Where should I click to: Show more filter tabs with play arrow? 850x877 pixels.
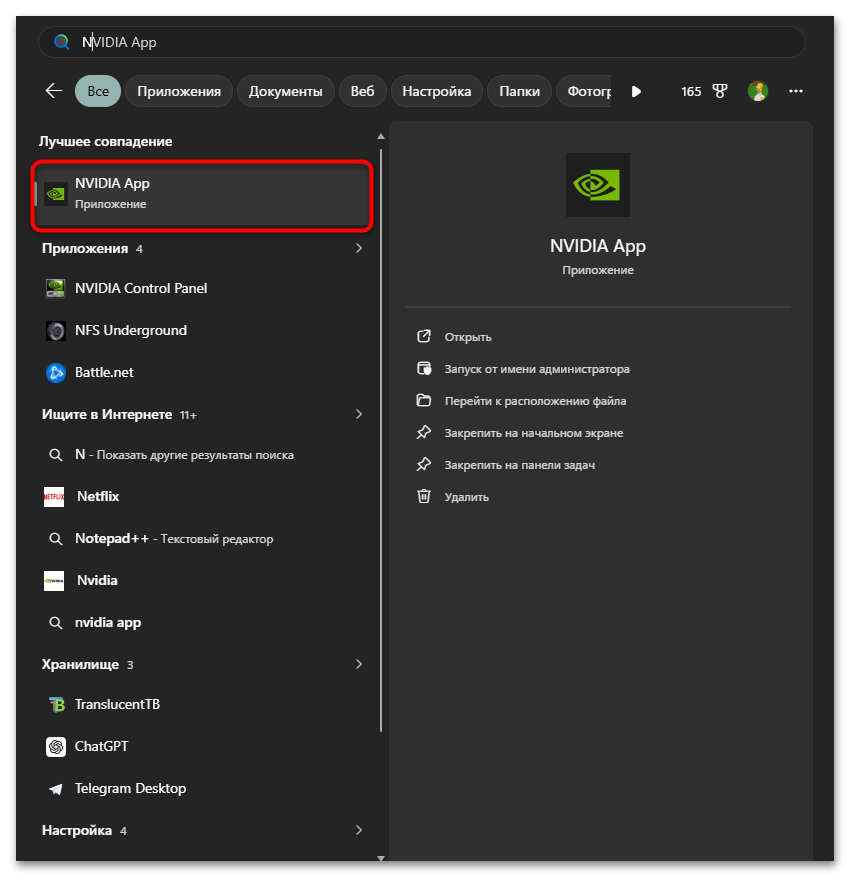(636, 91)
